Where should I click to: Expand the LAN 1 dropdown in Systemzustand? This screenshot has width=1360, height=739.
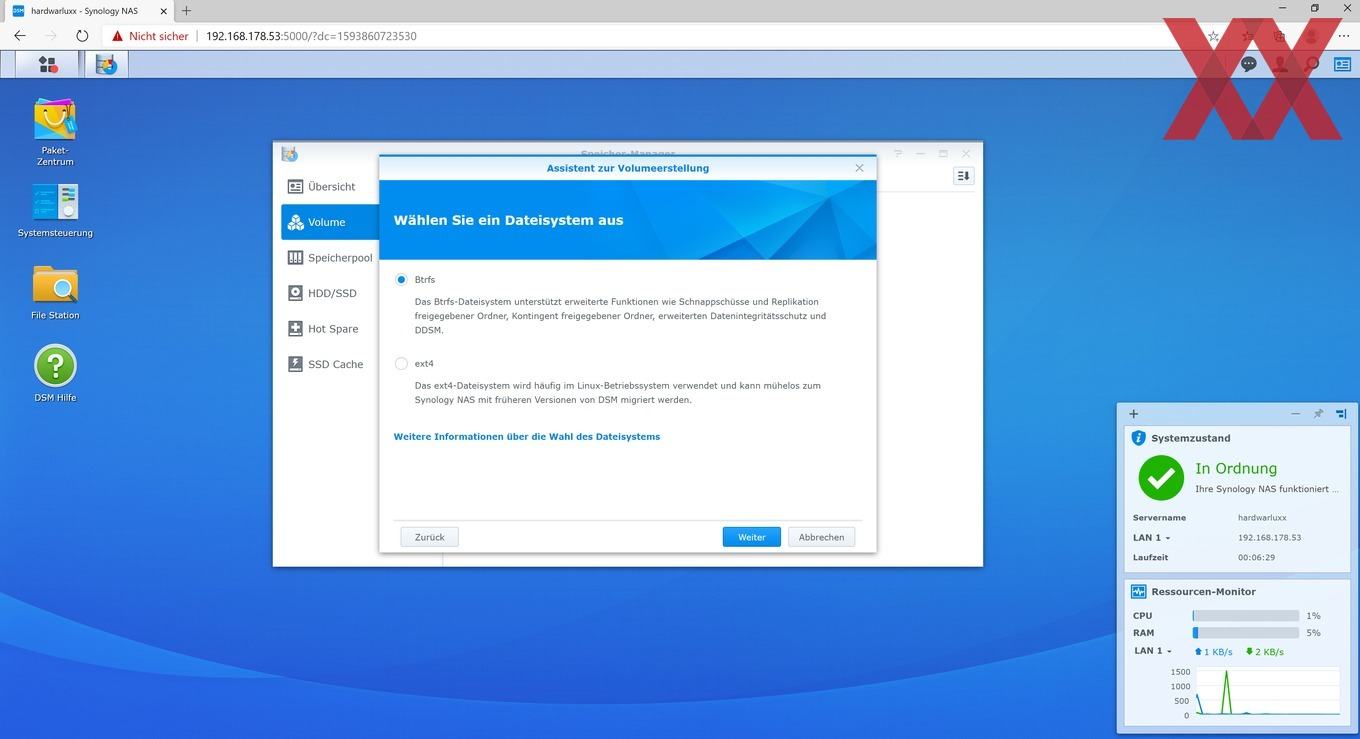click(1151, 538)
